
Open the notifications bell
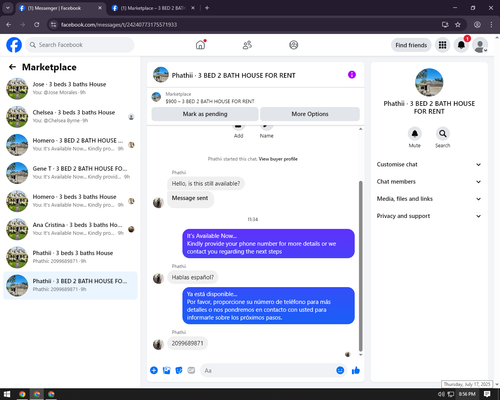[461, 45]
